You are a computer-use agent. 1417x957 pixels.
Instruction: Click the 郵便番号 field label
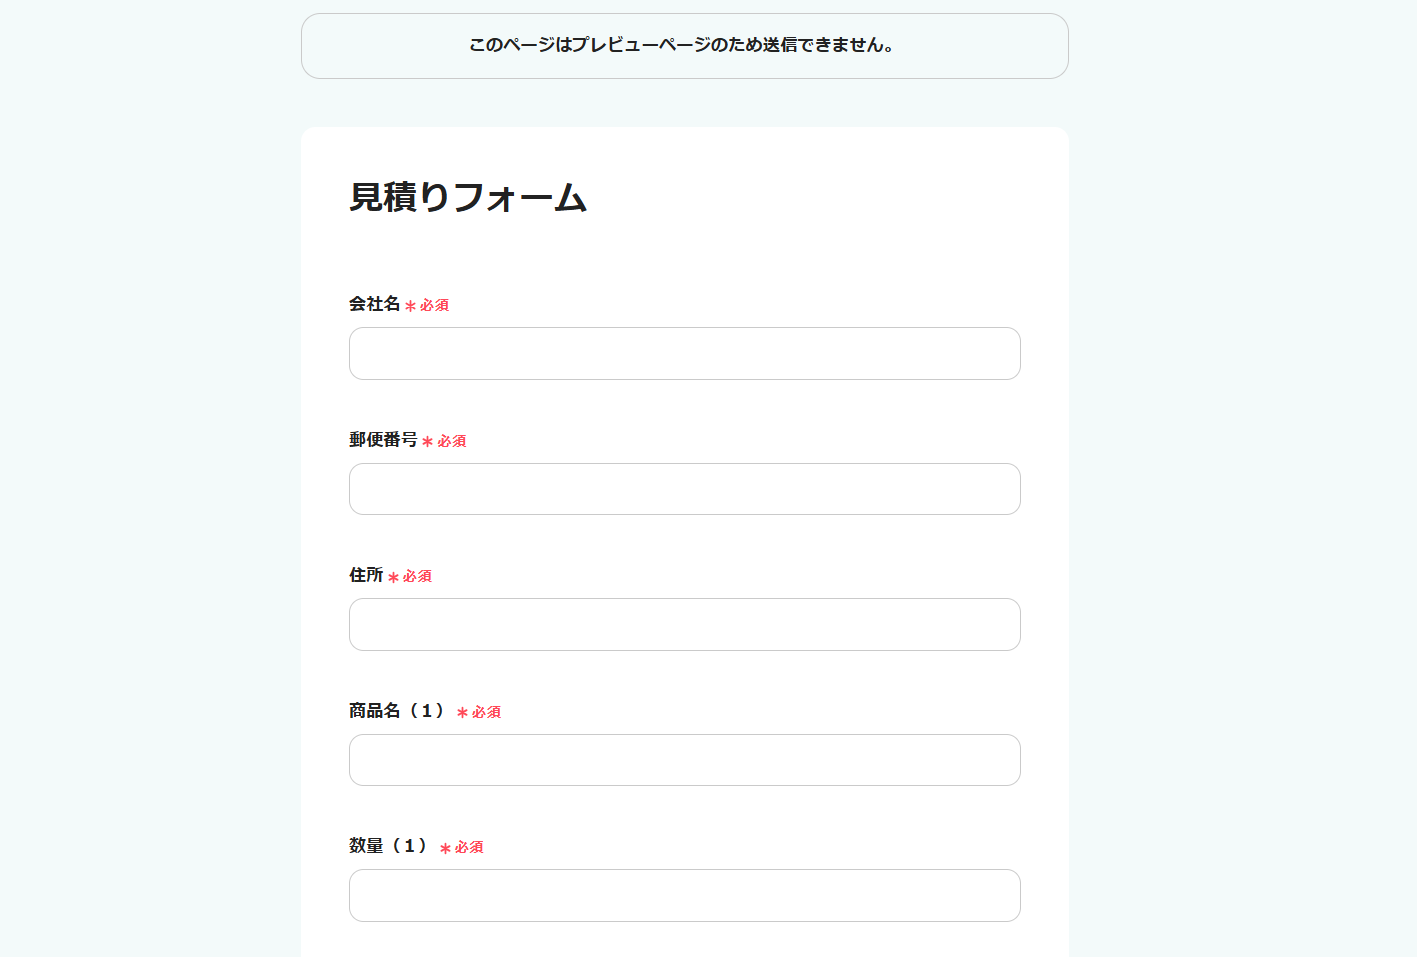383,440
